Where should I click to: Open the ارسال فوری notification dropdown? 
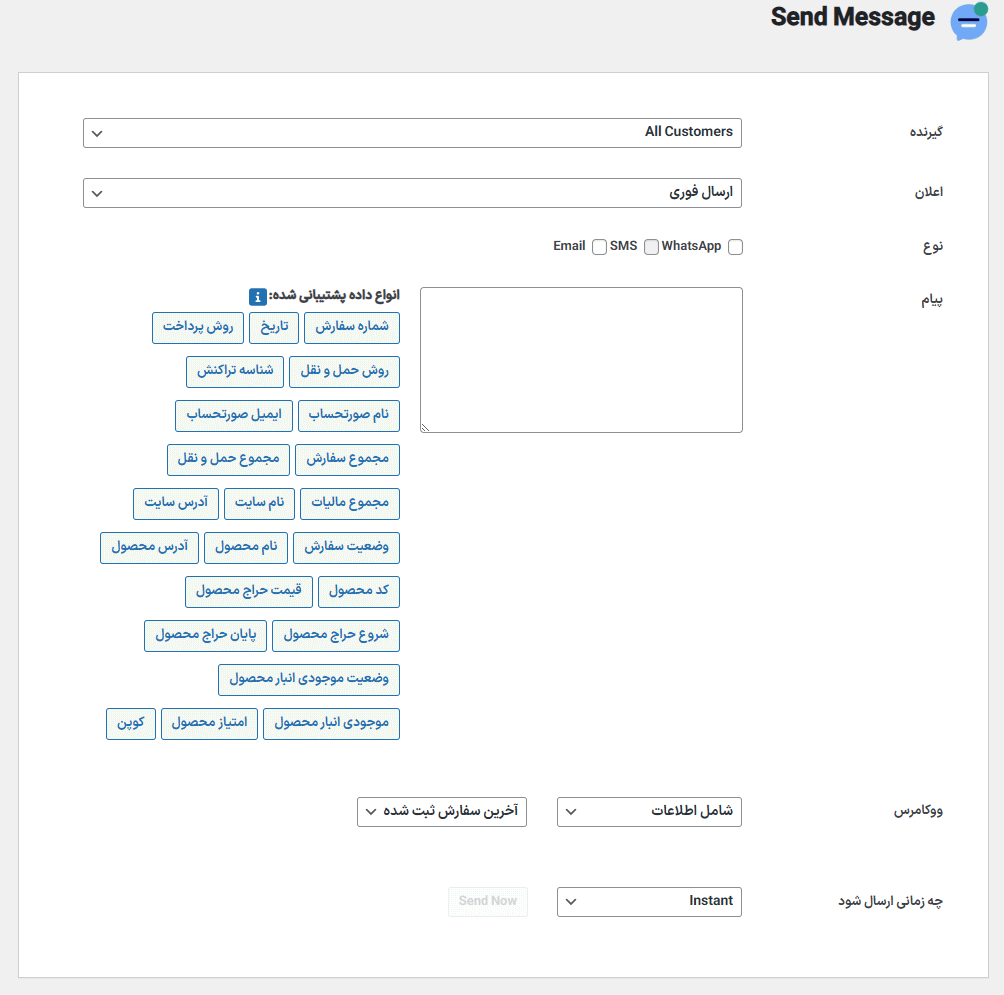[x=412, y=193]
